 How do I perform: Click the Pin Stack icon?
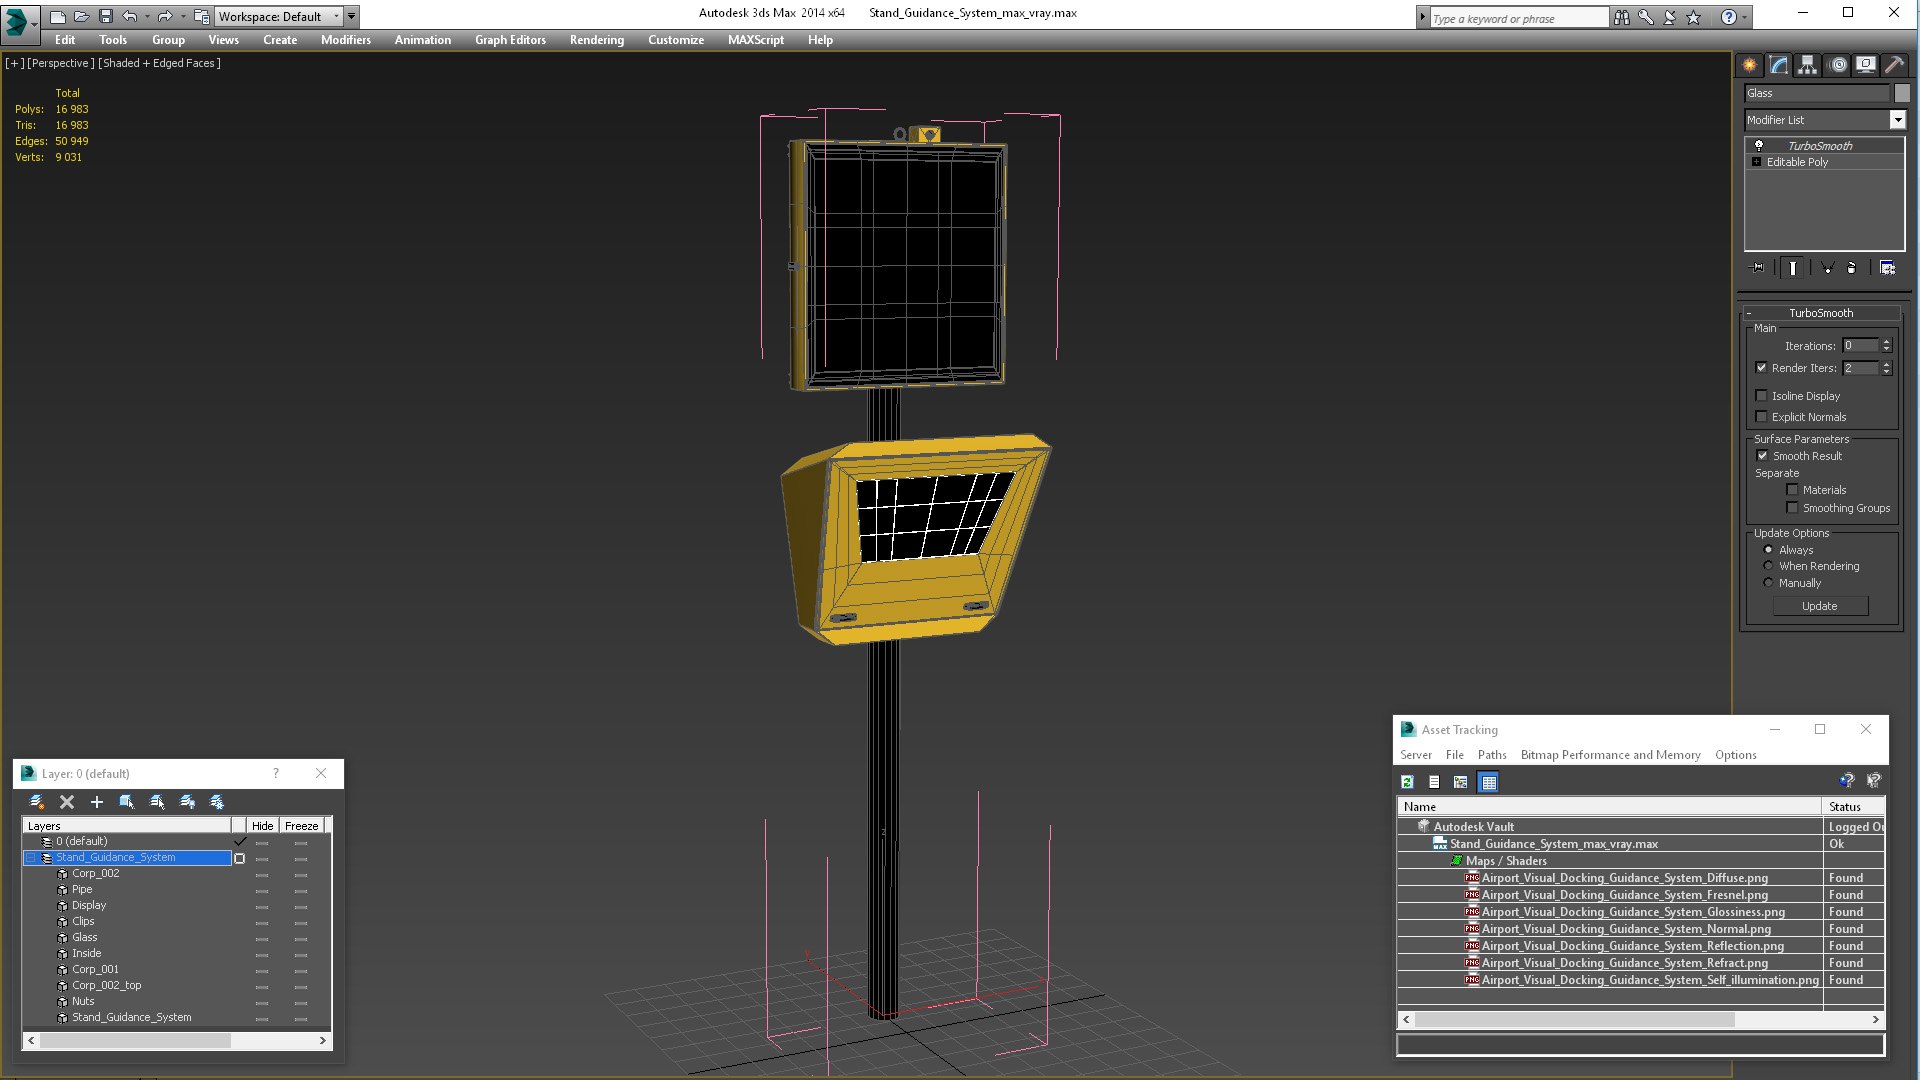click(x=1758, y=268)
